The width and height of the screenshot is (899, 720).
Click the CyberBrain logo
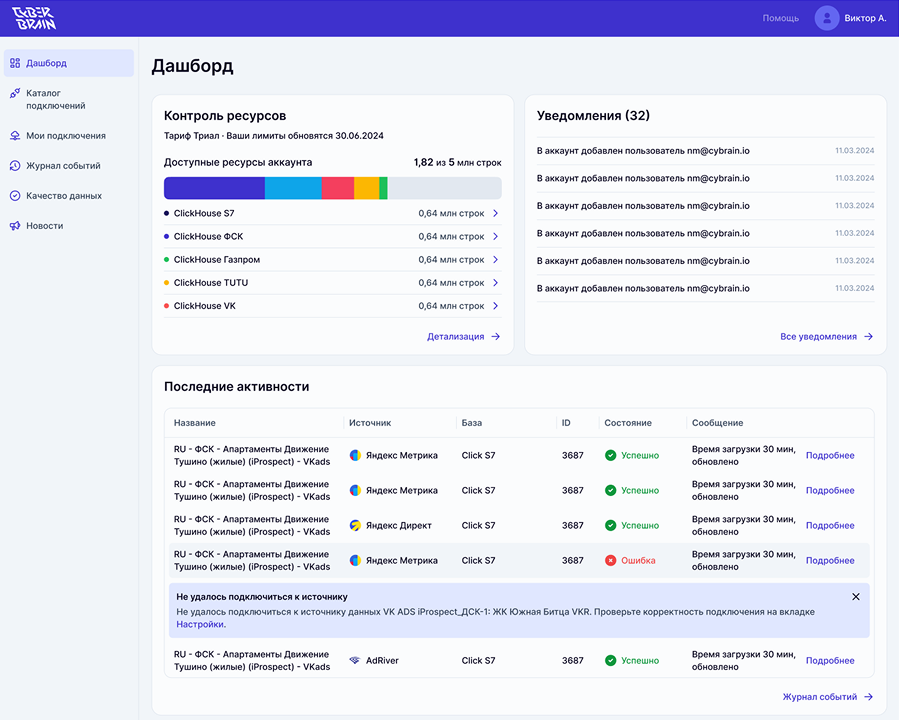pyautogui.click(x=34, y=18)
